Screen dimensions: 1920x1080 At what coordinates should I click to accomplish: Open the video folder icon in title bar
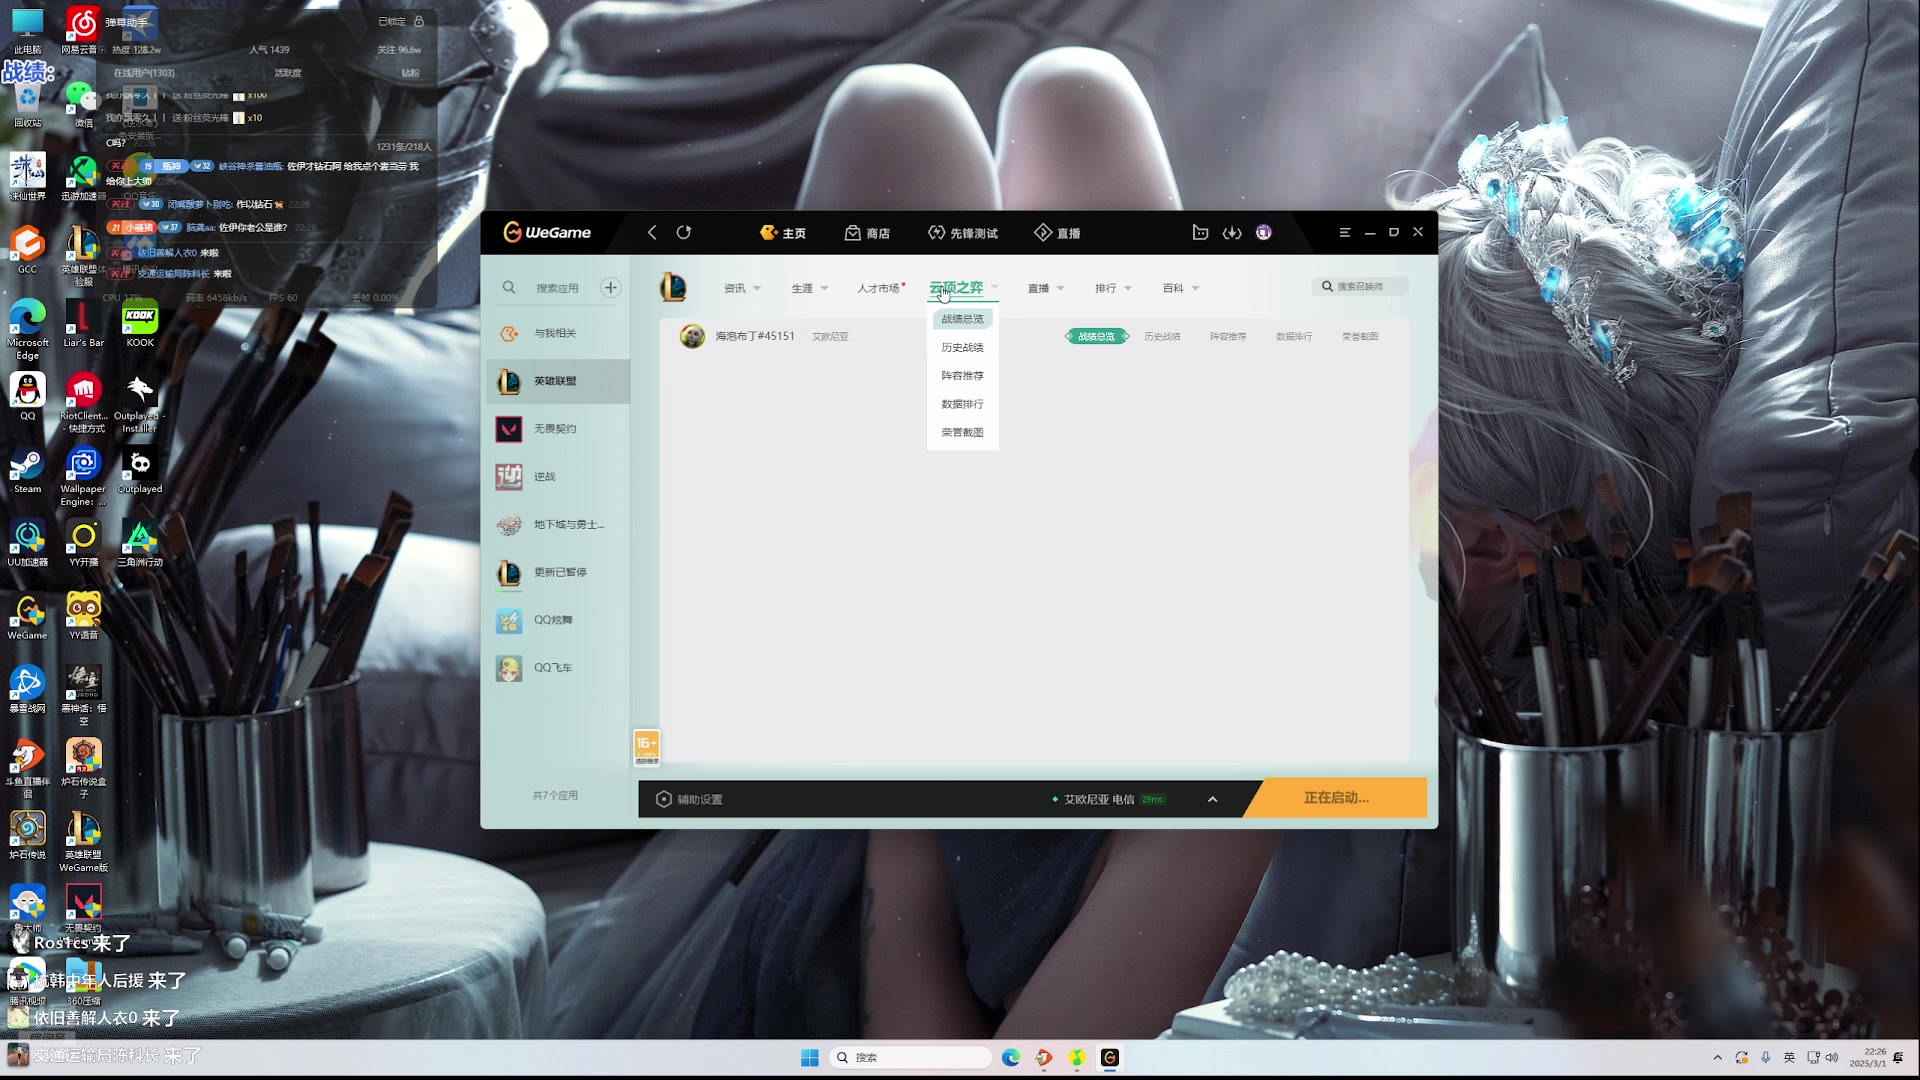click(1200, 232)
